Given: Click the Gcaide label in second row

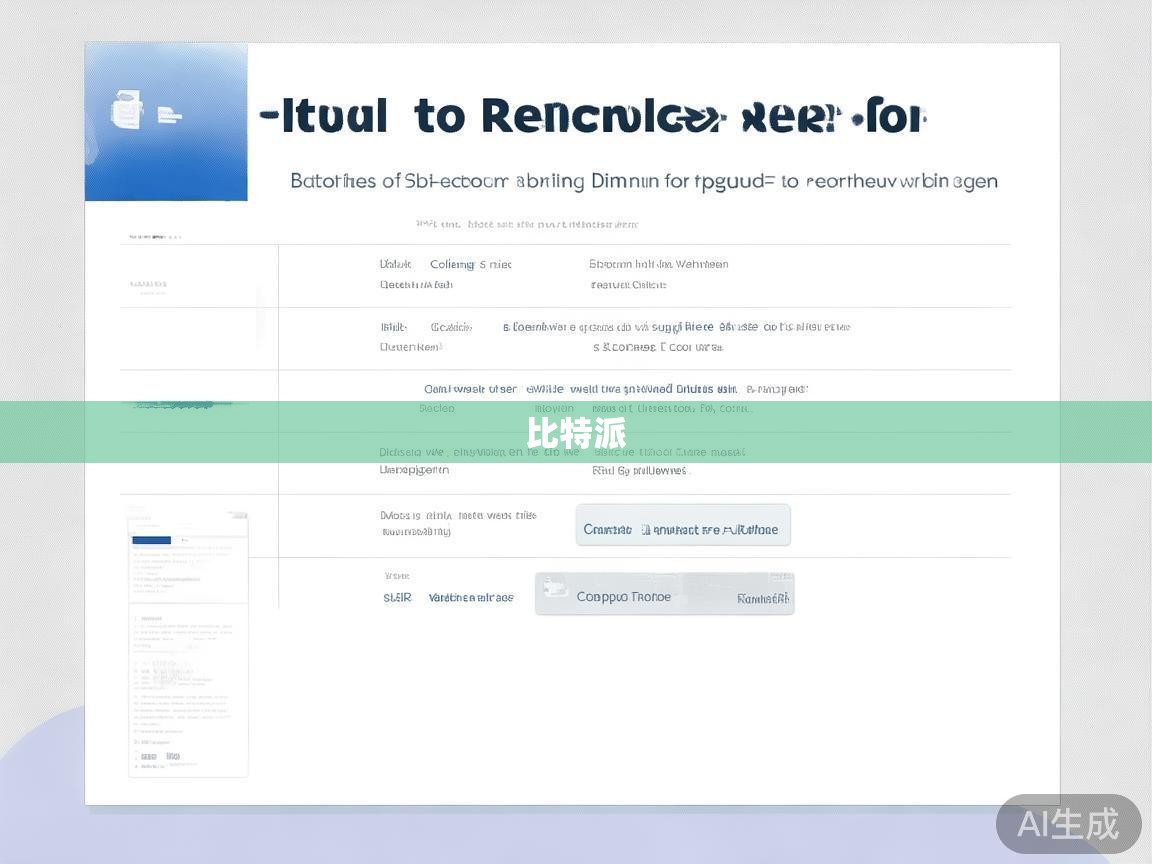Looking at the screenshot, I should pyautogui.click(x=451, y=327).
